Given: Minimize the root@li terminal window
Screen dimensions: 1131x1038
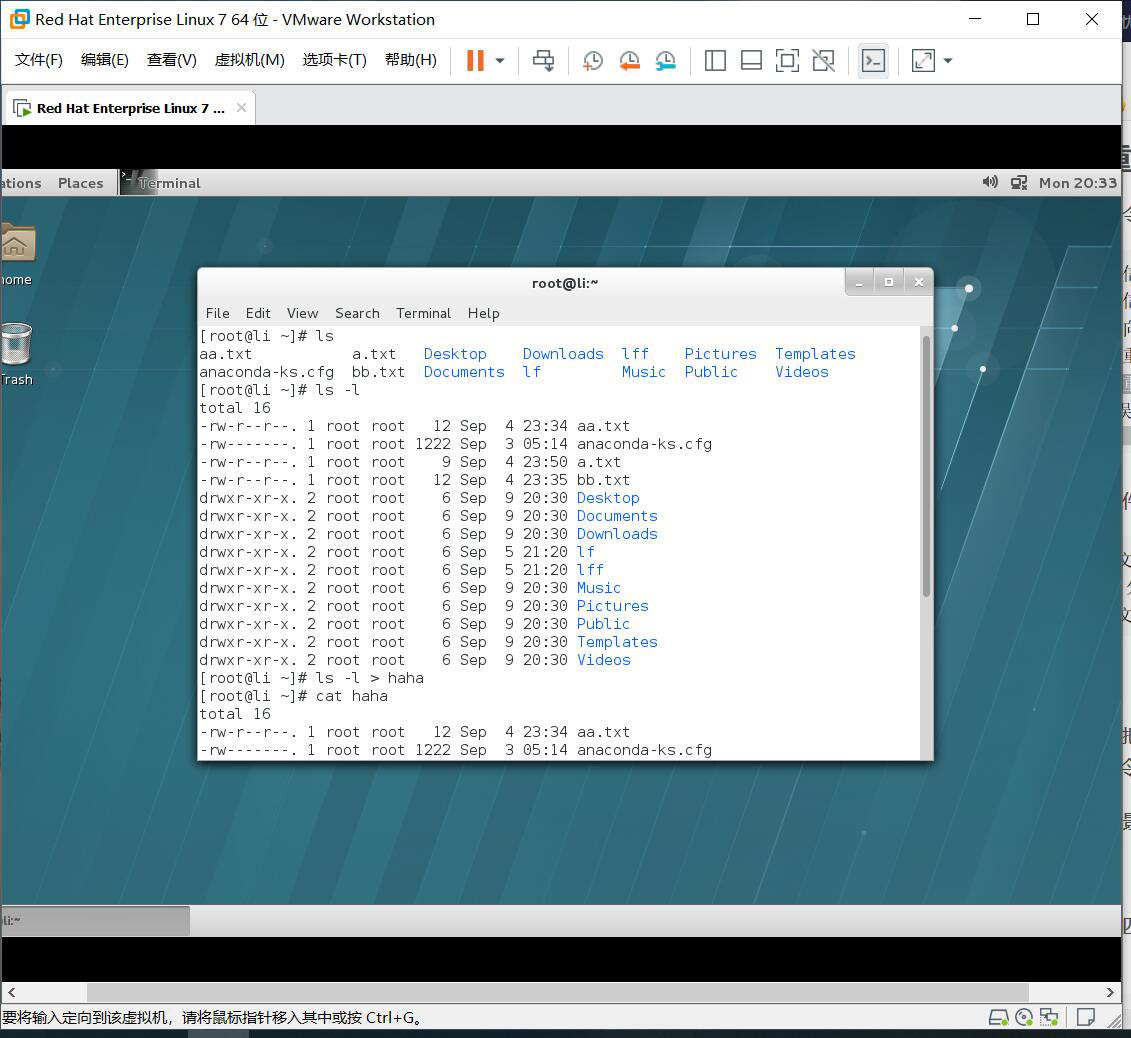Looking at the screenshot, I should [859, 283].
